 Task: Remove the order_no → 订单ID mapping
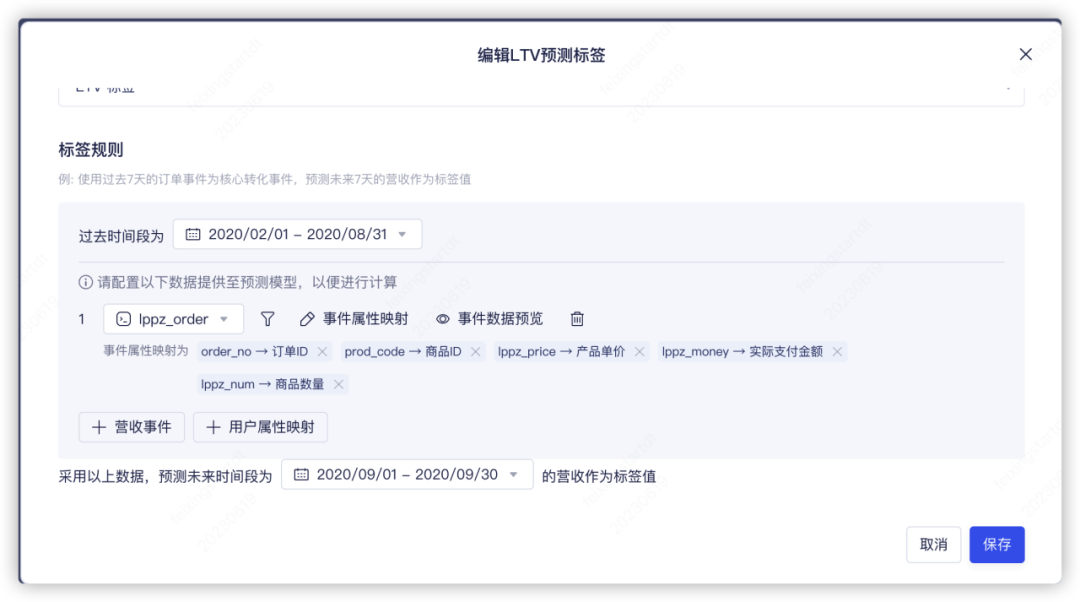pos(322,351)
